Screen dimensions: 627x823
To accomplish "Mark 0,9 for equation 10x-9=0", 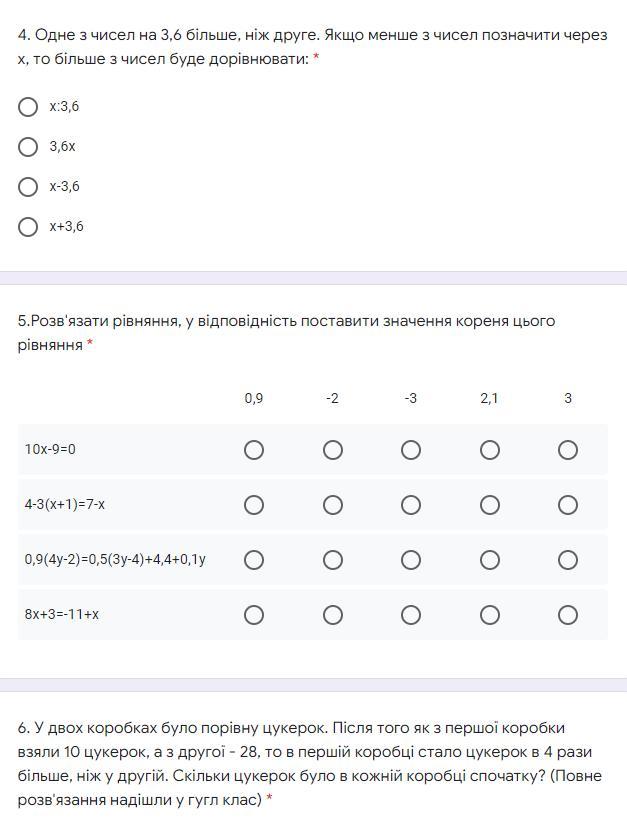I will click(254, 450).
